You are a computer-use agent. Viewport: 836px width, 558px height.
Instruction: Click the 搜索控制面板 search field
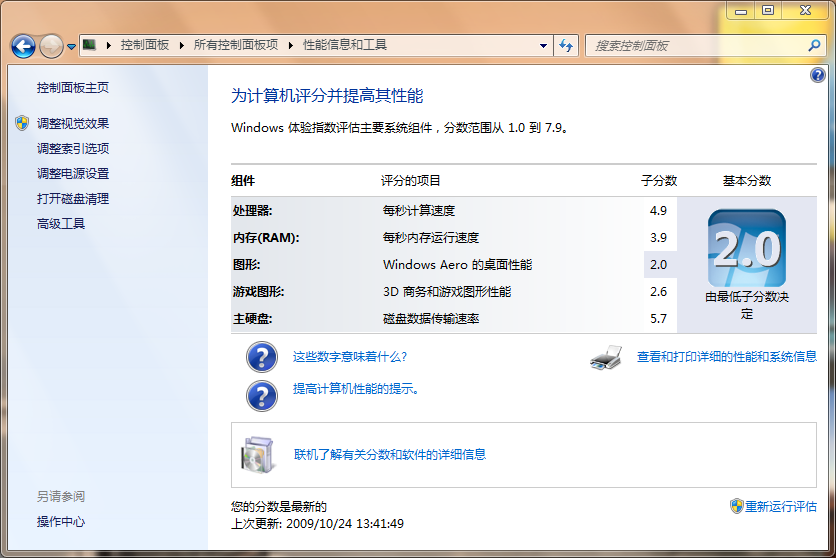695,46
